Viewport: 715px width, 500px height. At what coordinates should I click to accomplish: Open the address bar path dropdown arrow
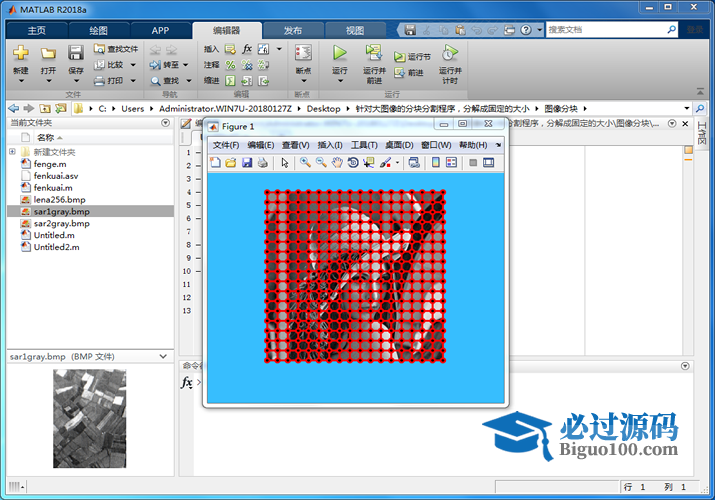[x=687, y=108]
